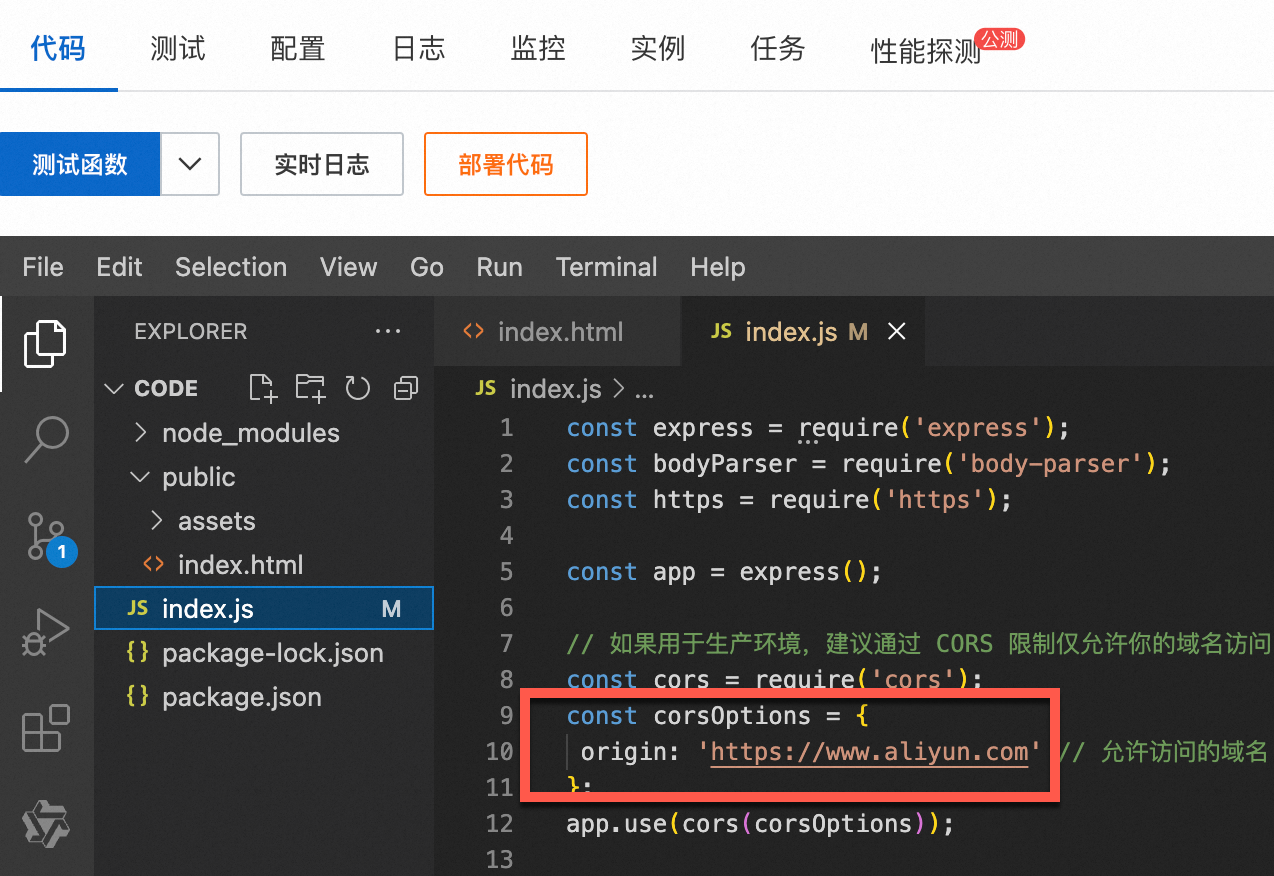Image resolution: width=1274 pixels, height=876 pixels.
Task: Switch to the 测试 tab
Action: click(x=178, y=47)
